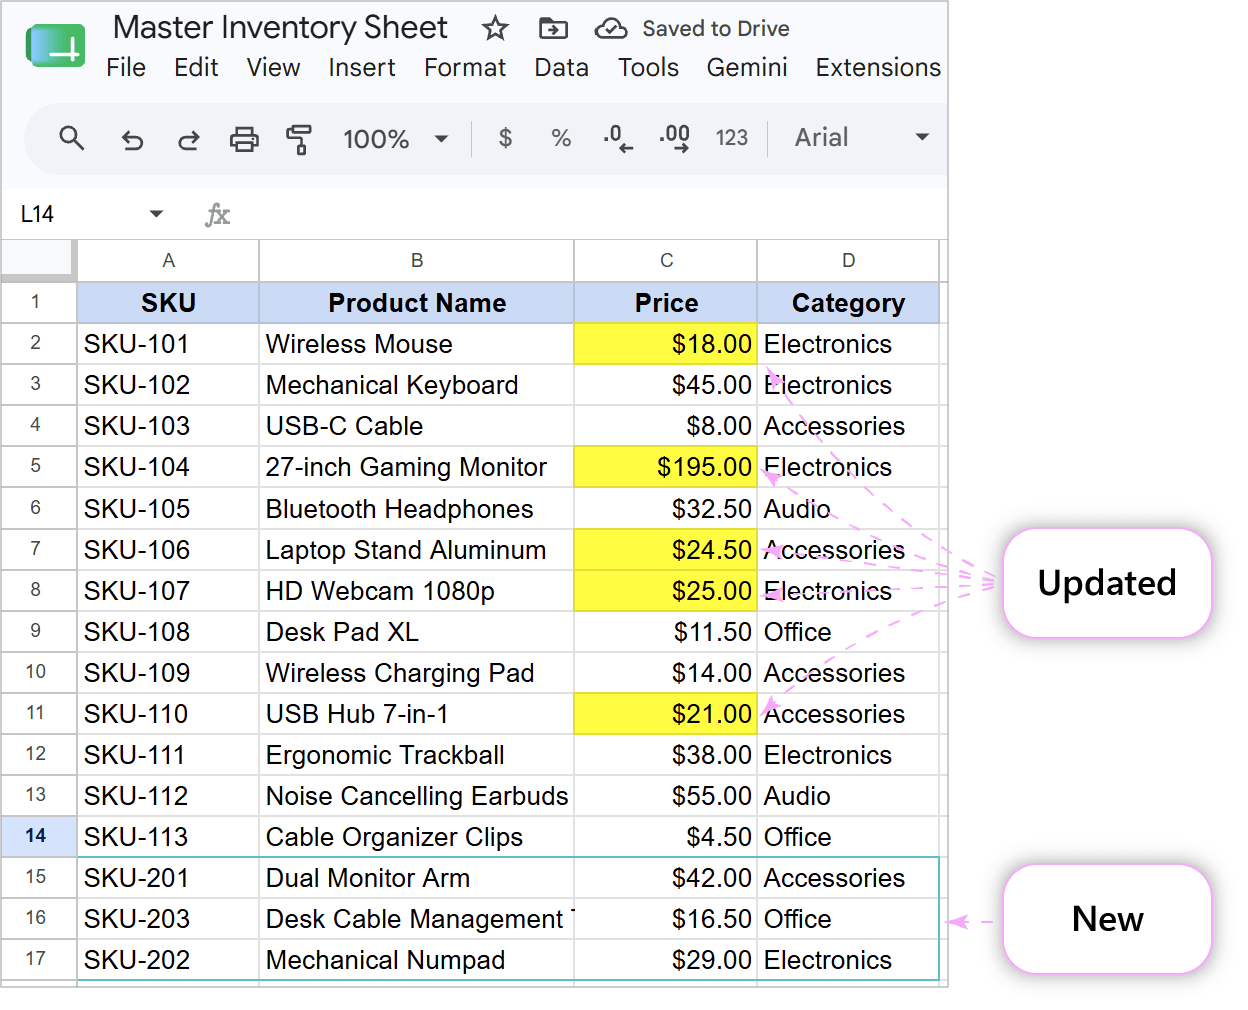Click the SKU header cell
1248x1010 pixels.
tap(168, 303)
